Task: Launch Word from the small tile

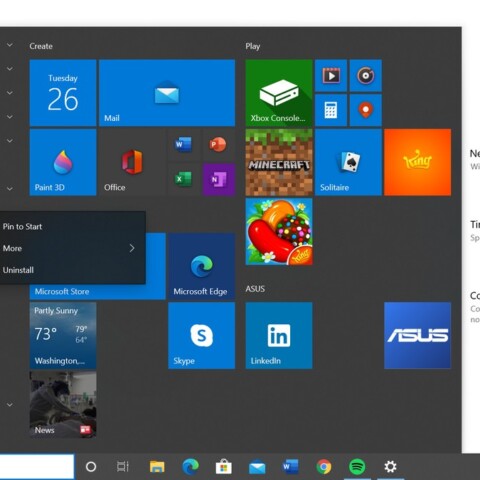Action: tap(184, 145)
